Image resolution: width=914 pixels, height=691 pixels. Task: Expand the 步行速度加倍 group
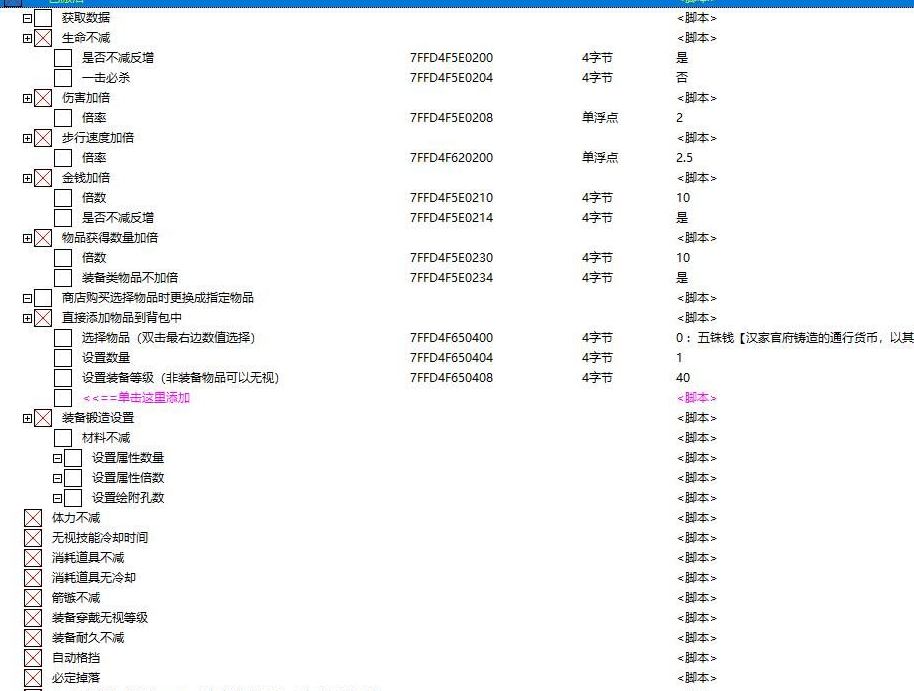click(x=27, y=138)
